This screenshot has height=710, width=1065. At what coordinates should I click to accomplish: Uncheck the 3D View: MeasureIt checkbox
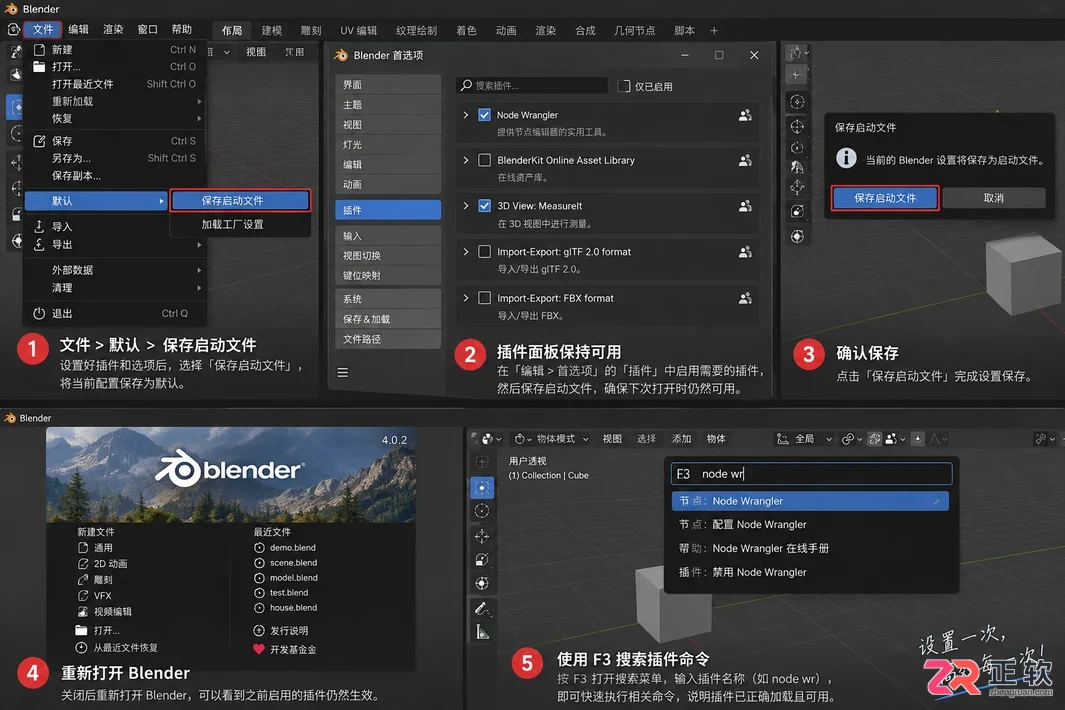click(484, 206)
